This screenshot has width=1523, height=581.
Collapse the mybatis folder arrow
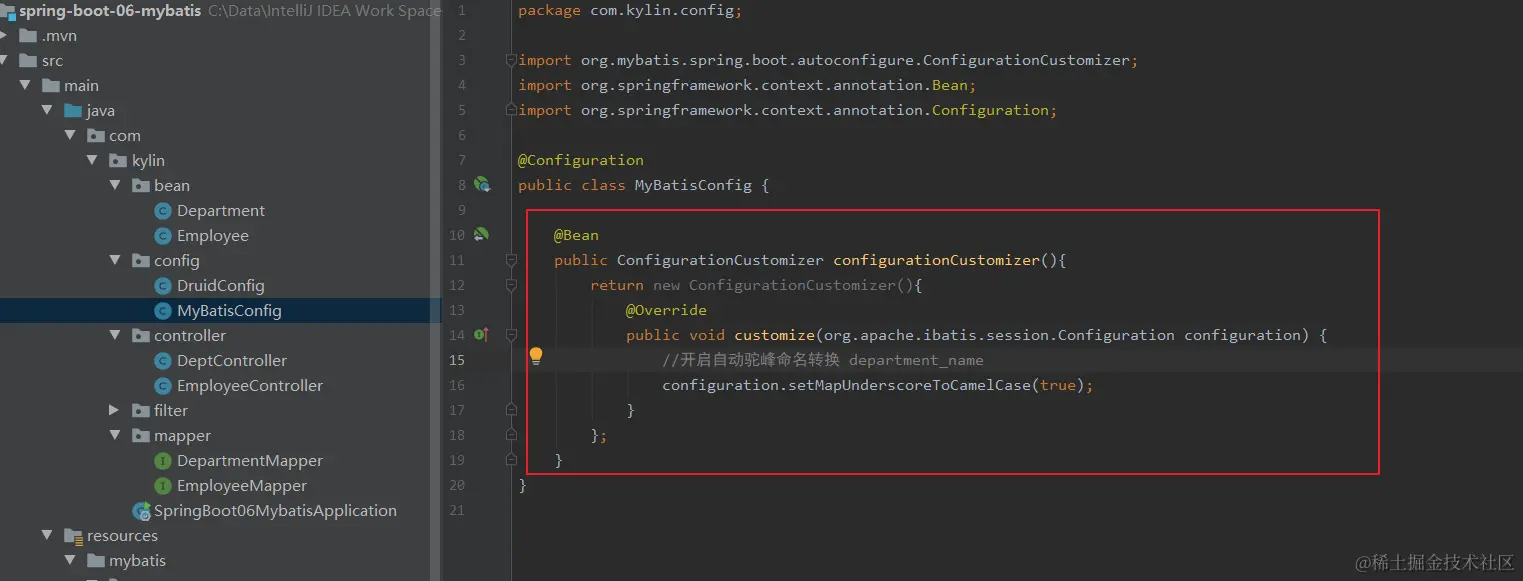tap(70, 560)
